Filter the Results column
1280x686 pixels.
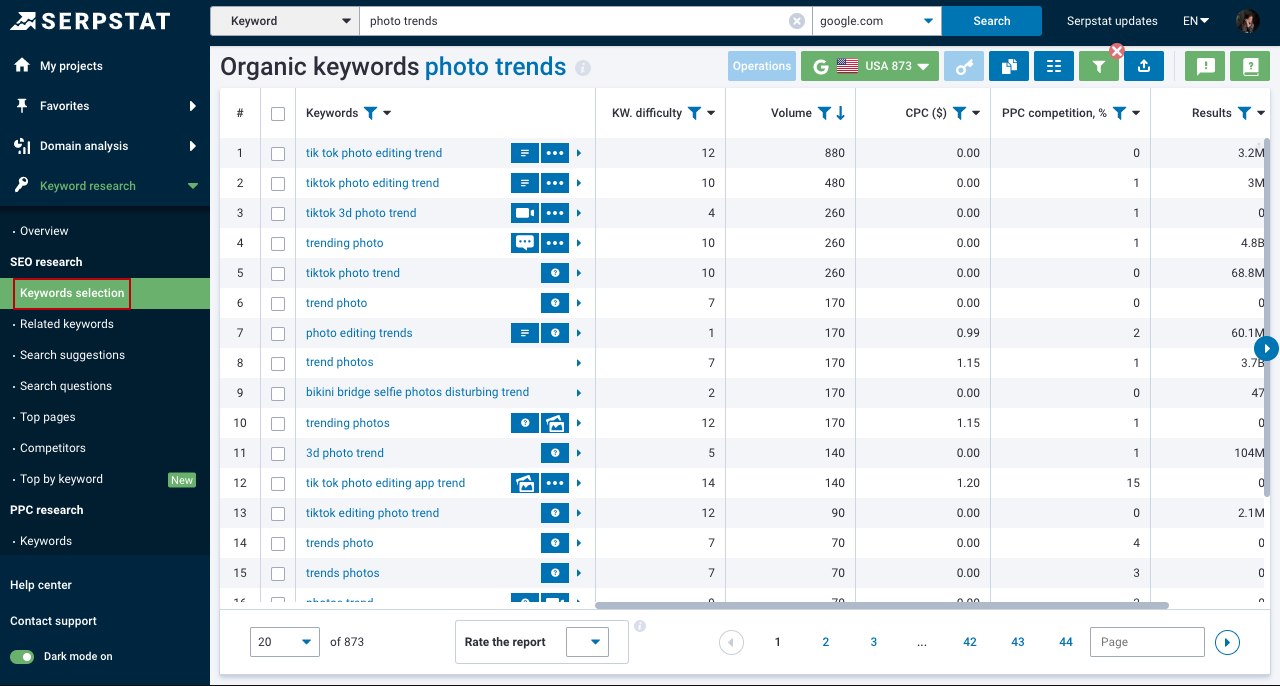coord(1244,113)
